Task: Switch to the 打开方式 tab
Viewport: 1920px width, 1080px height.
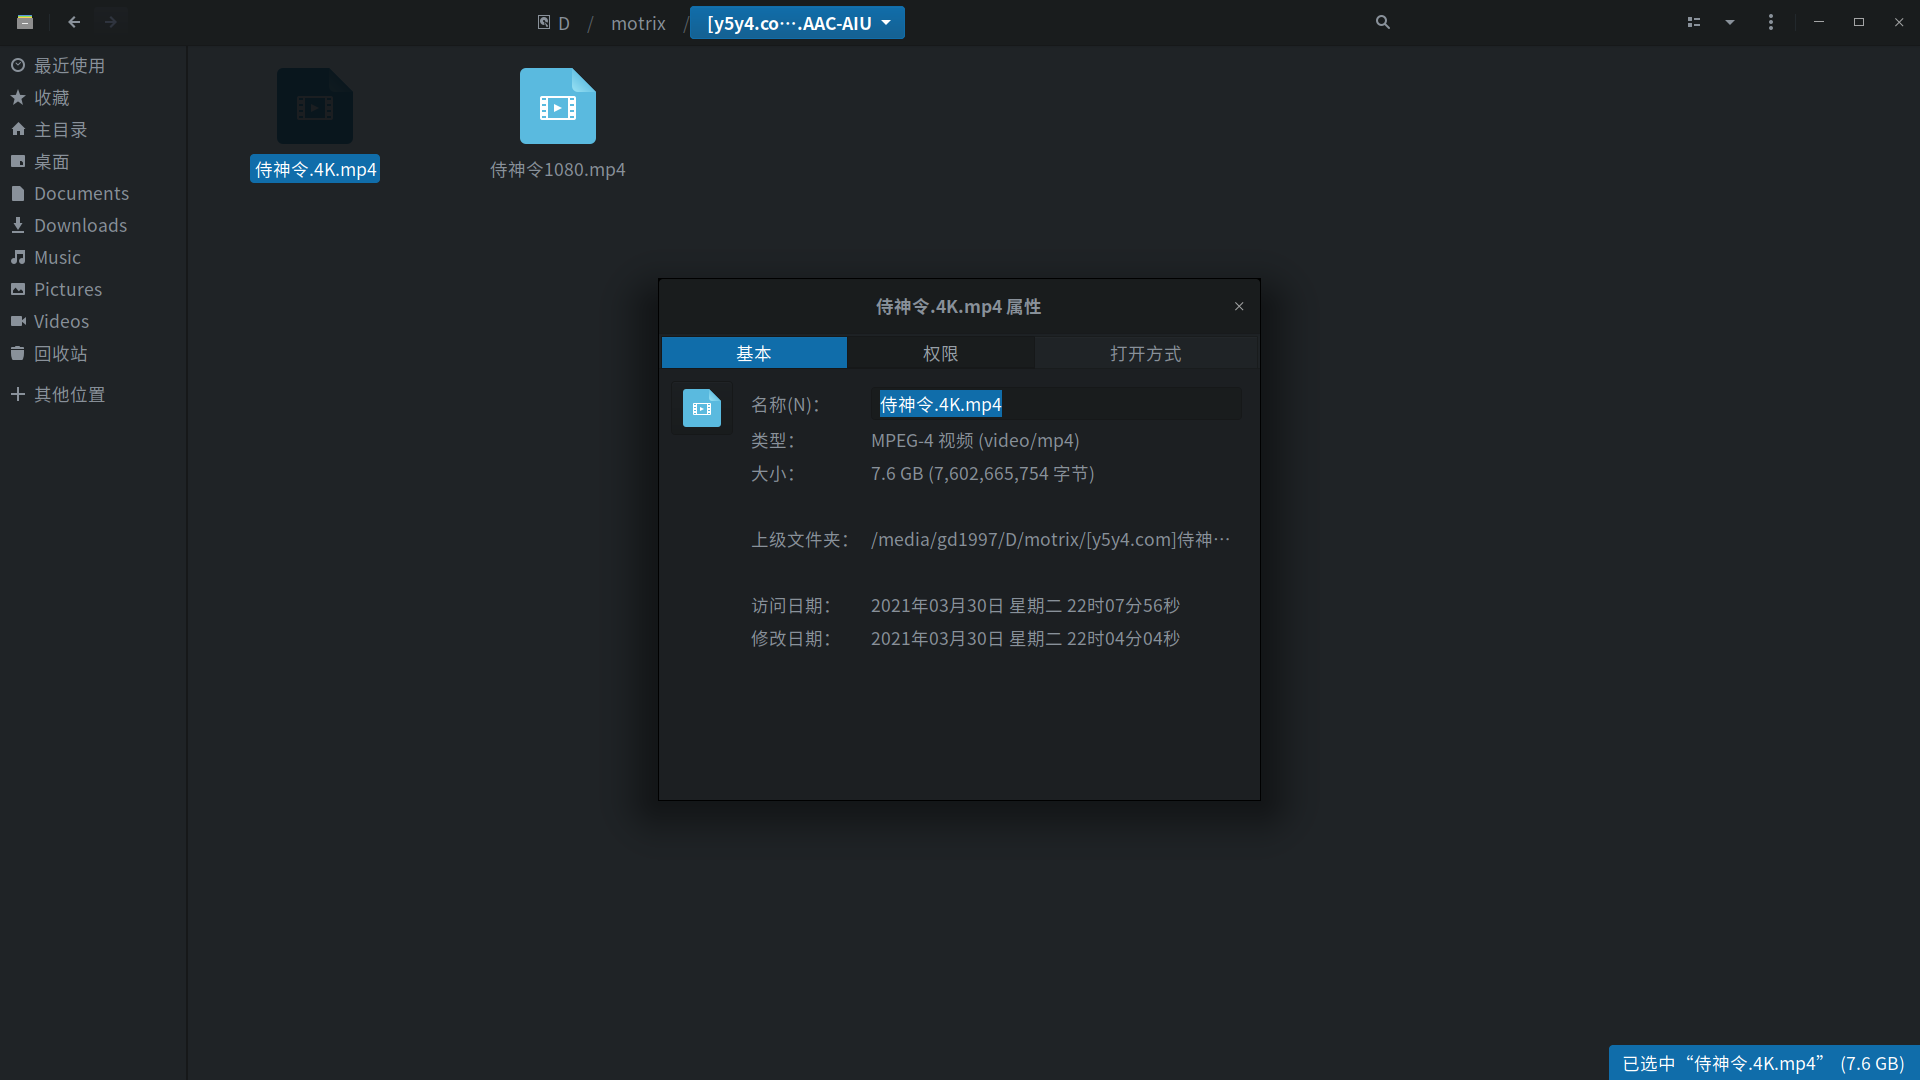Action: [x=1145, y=353]
